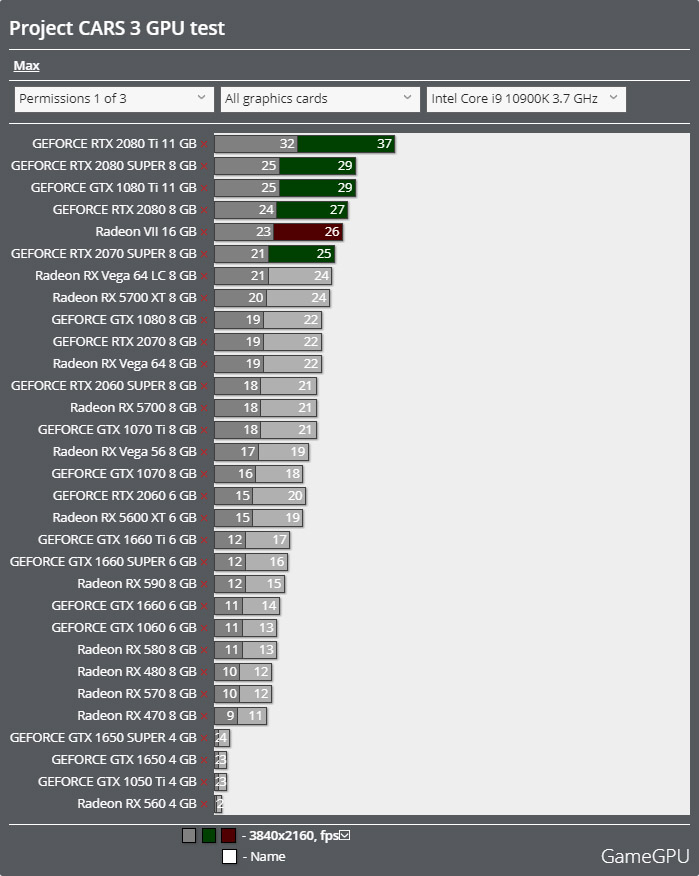
Task: Click red x next to GEFORCE GTX 1080 8 GB
Action: [205, 320]
